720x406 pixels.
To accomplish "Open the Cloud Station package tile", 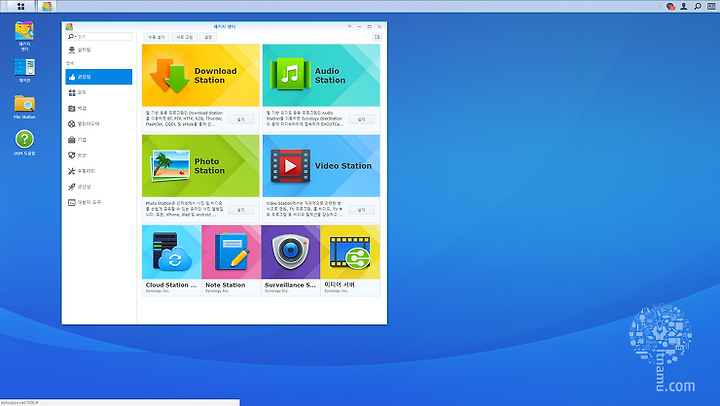I will tap(171, 260).
